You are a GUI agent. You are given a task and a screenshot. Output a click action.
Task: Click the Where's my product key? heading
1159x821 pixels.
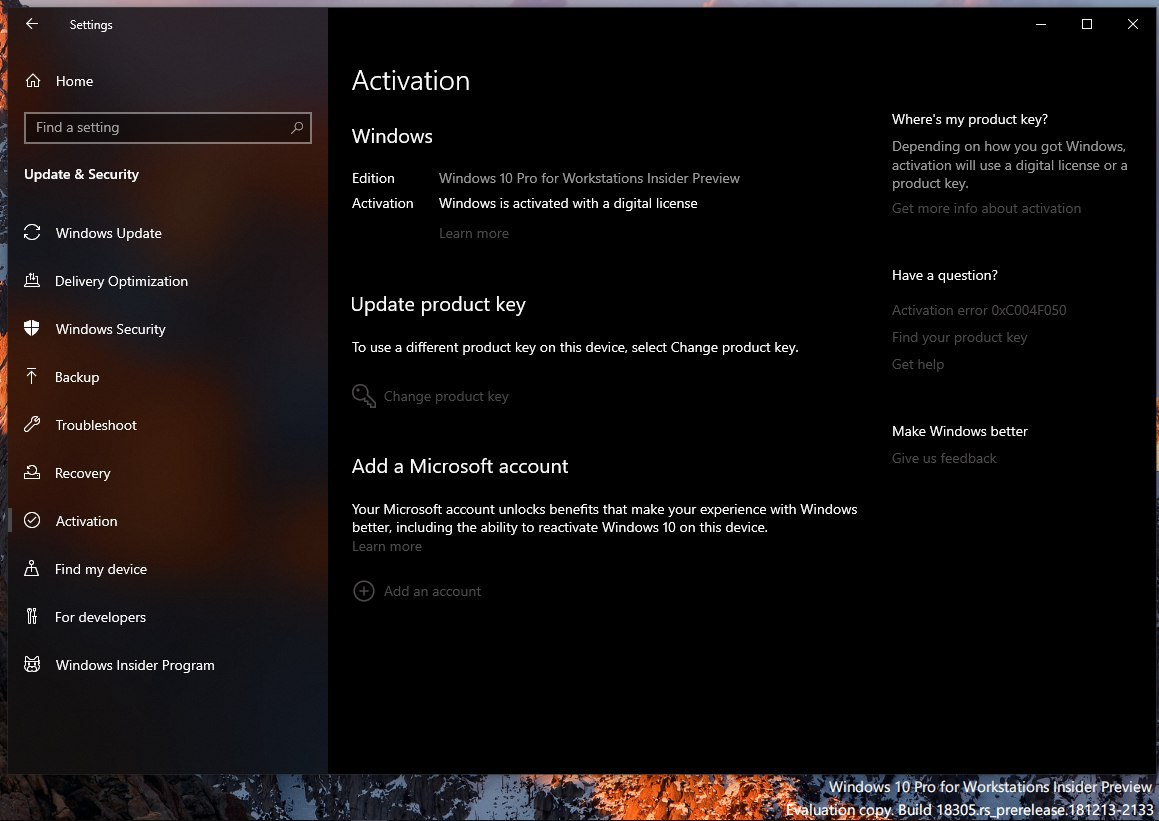click(x=970, y=120)
